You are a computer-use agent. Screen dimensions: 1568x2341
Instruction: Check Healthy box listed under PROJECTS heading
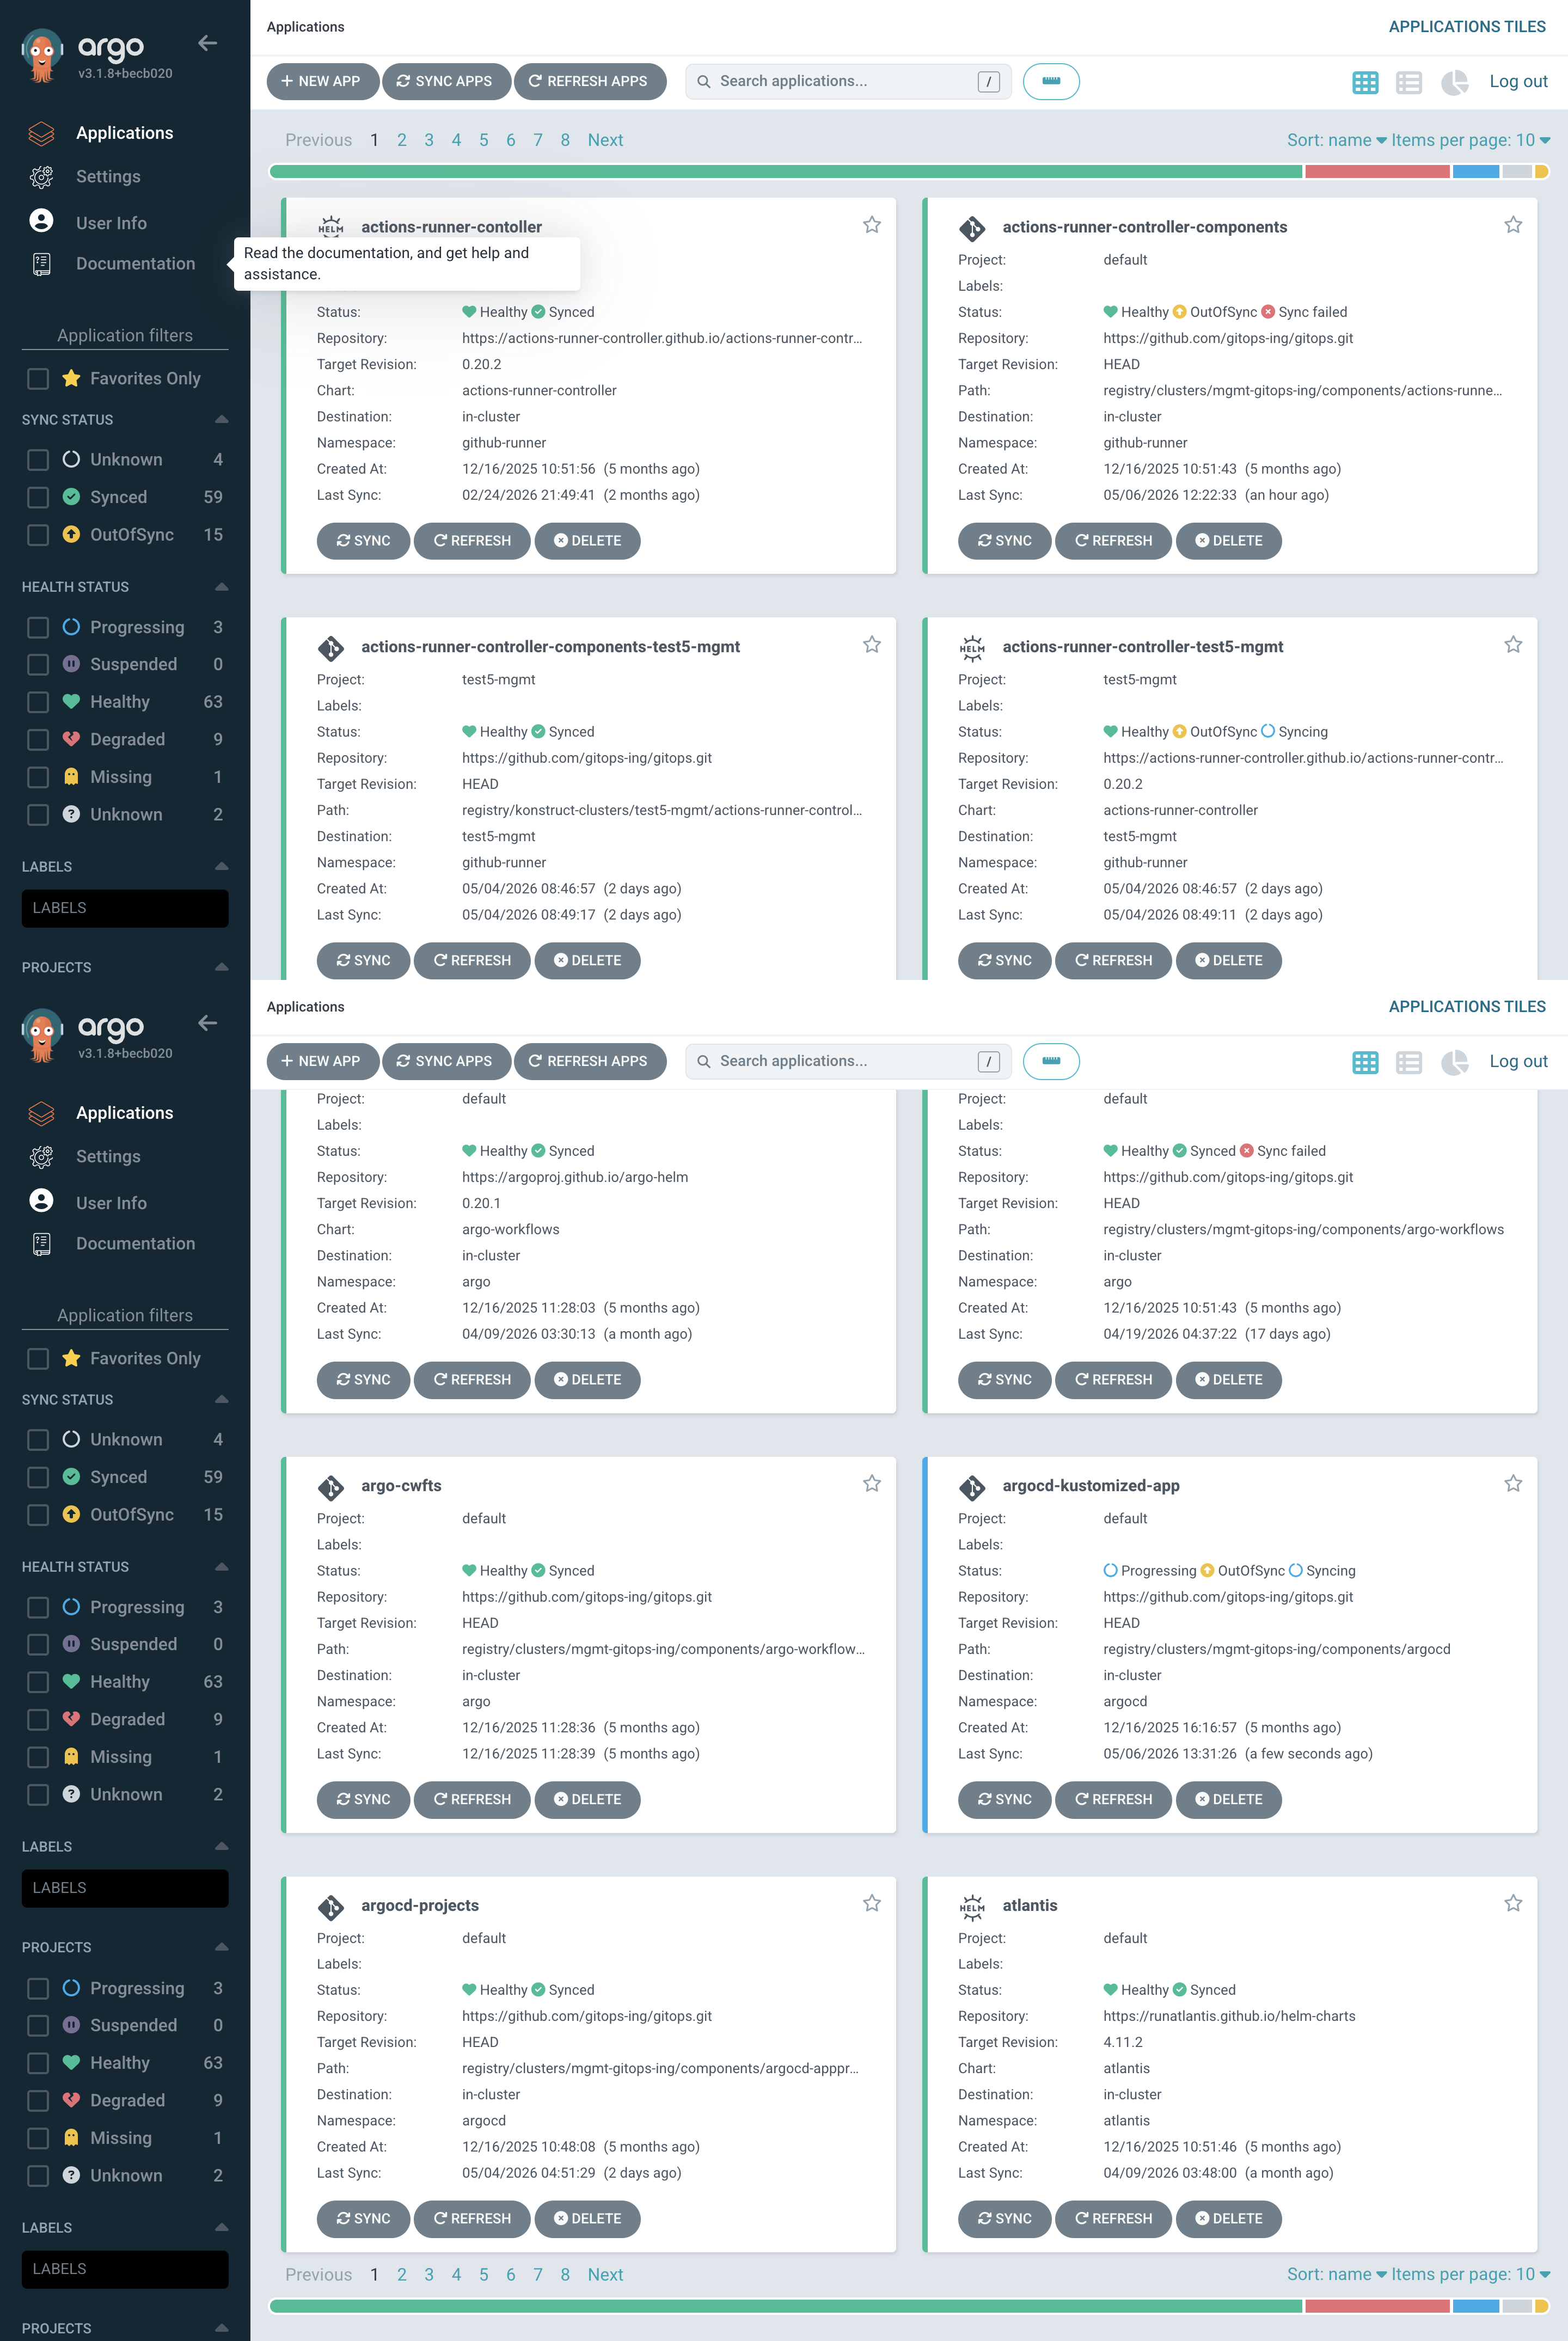coord(38,2063)
